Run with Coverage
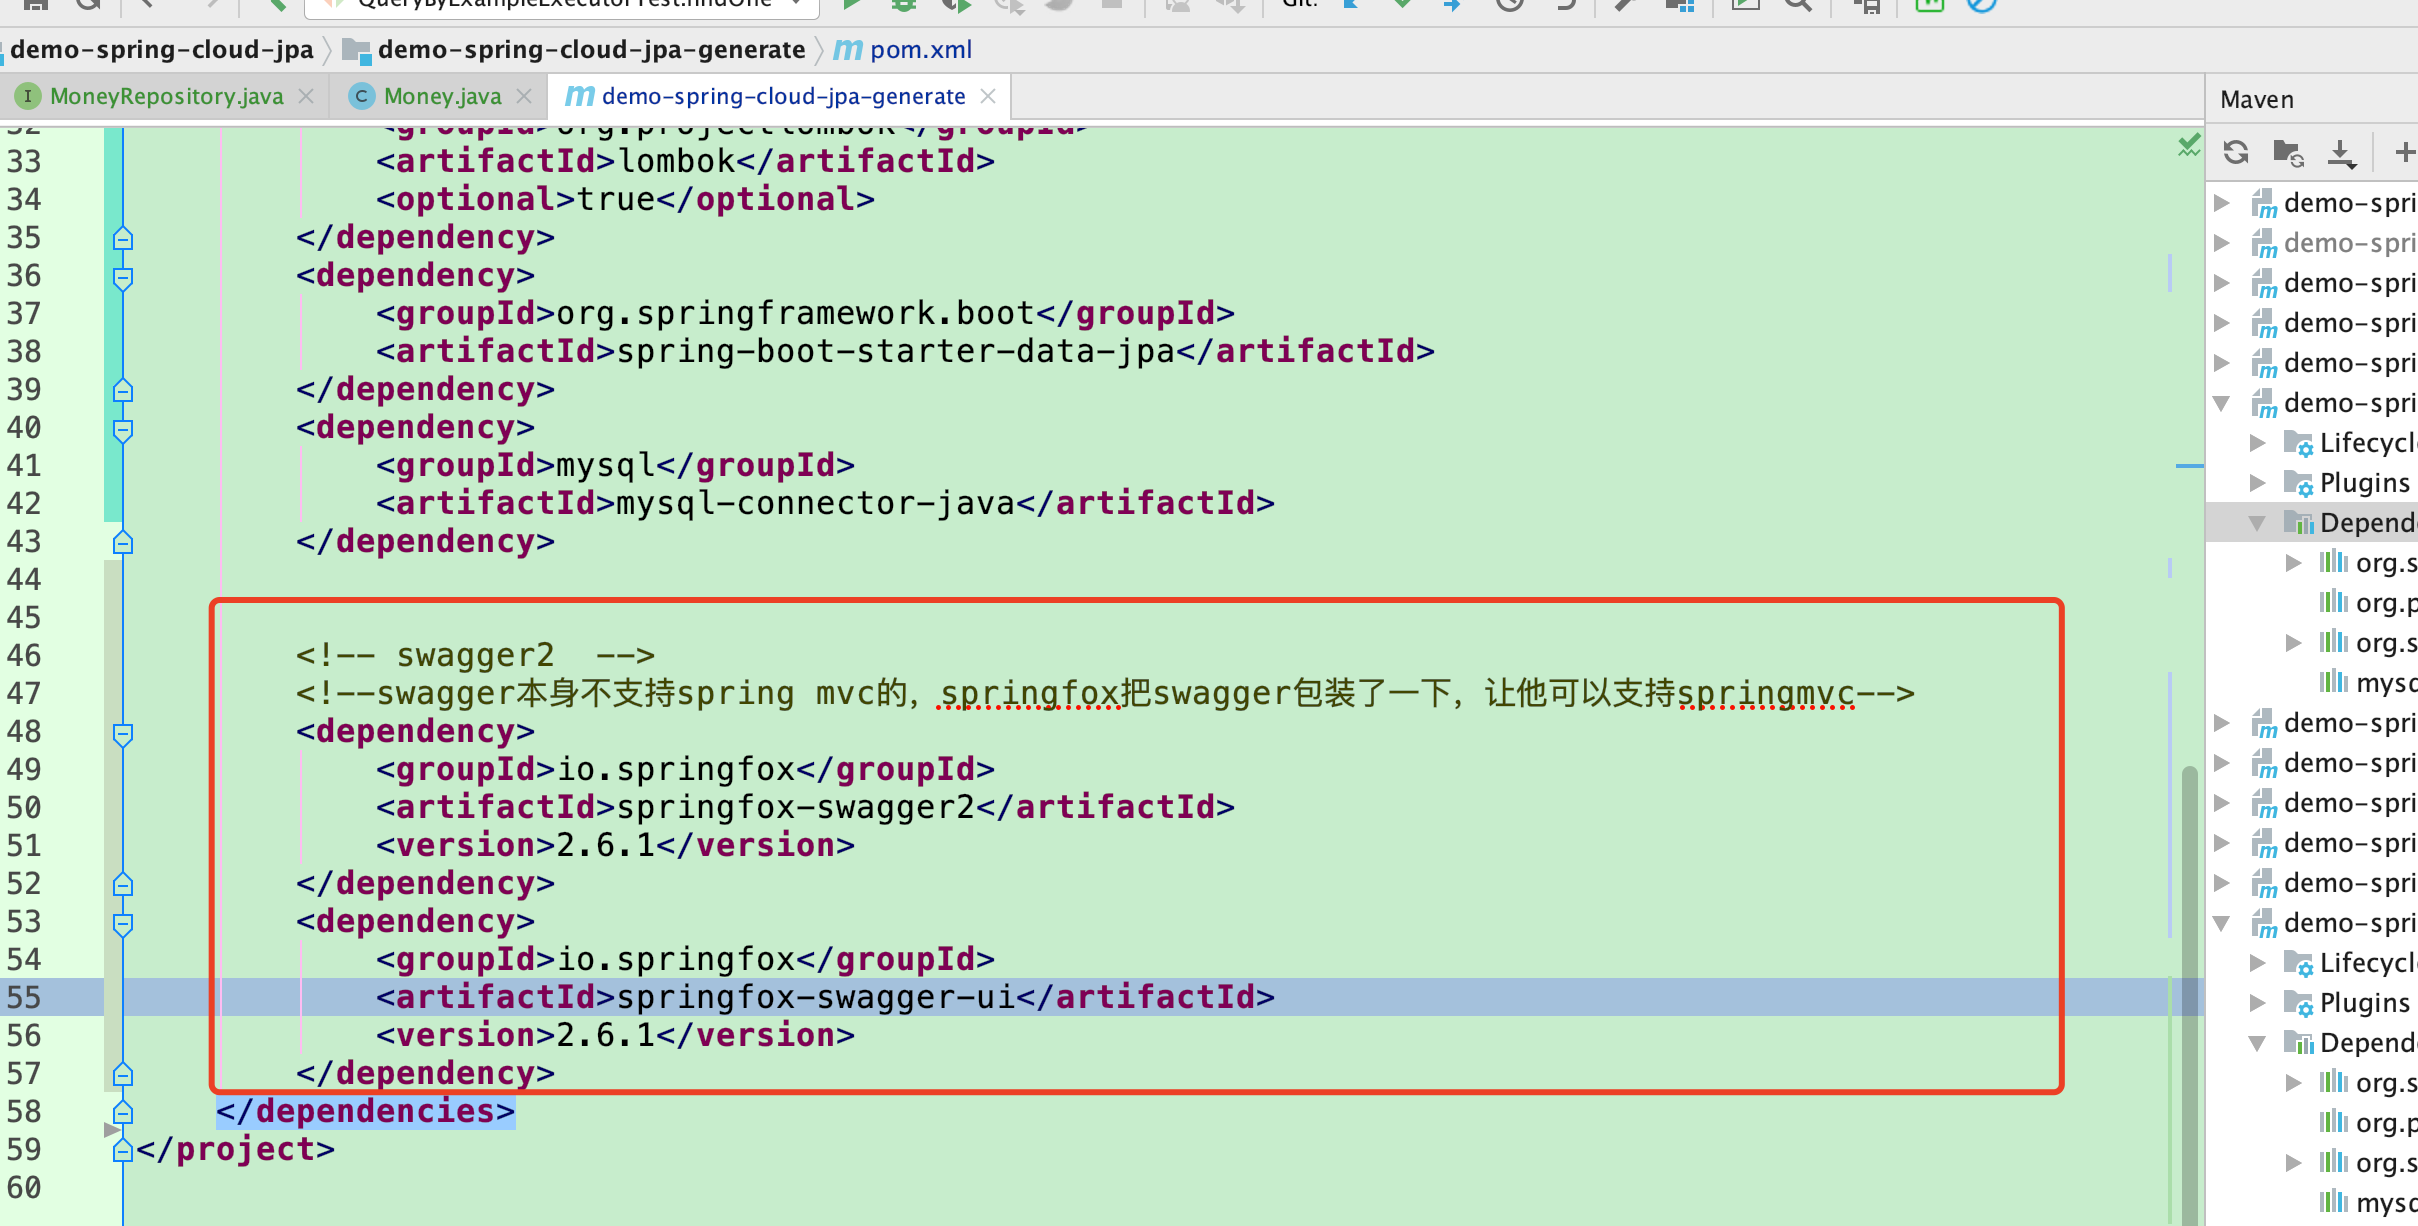 coord(956,5)
